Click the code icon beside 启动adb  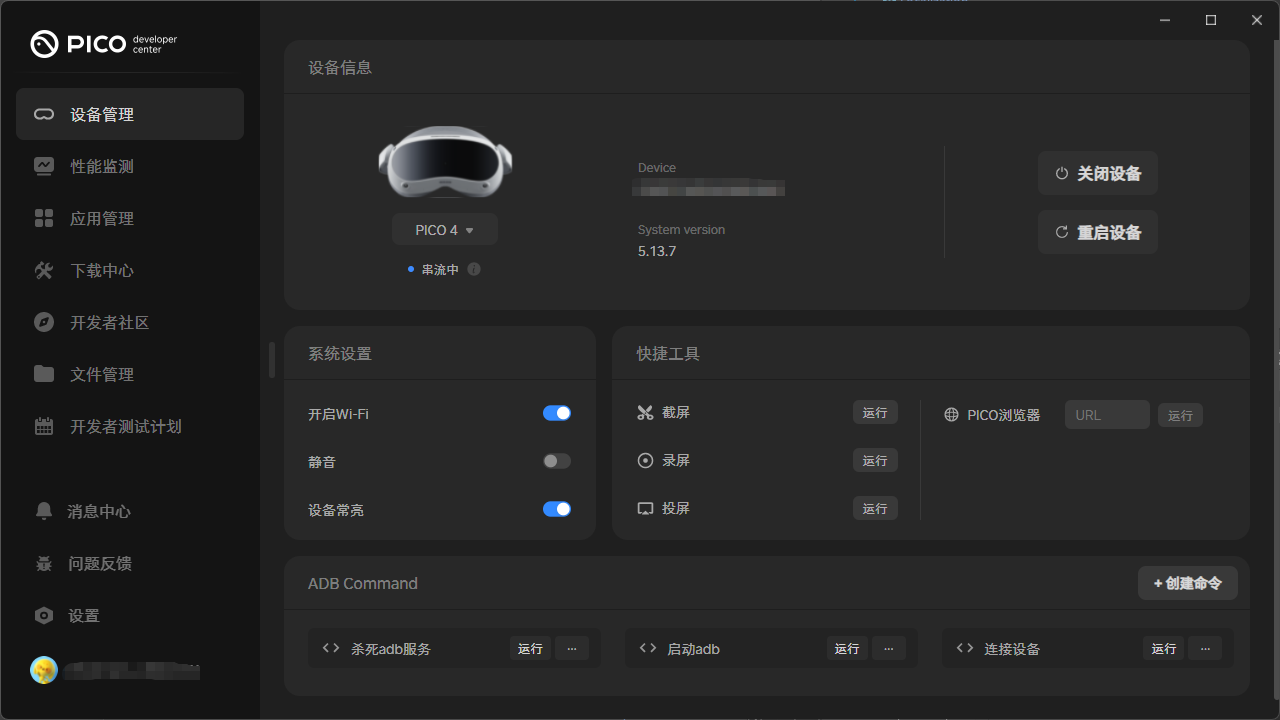[x=648, y=648]
